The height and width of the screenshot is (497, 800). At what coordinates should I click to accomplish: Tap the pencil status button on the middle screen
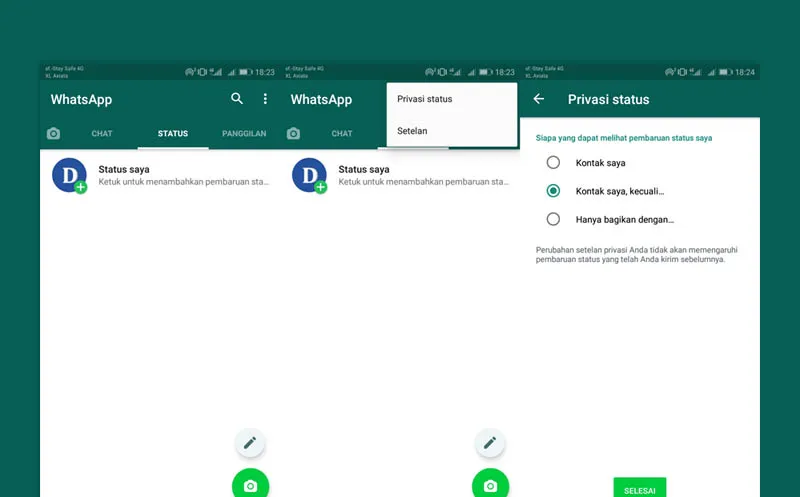[x=490, y=442]
